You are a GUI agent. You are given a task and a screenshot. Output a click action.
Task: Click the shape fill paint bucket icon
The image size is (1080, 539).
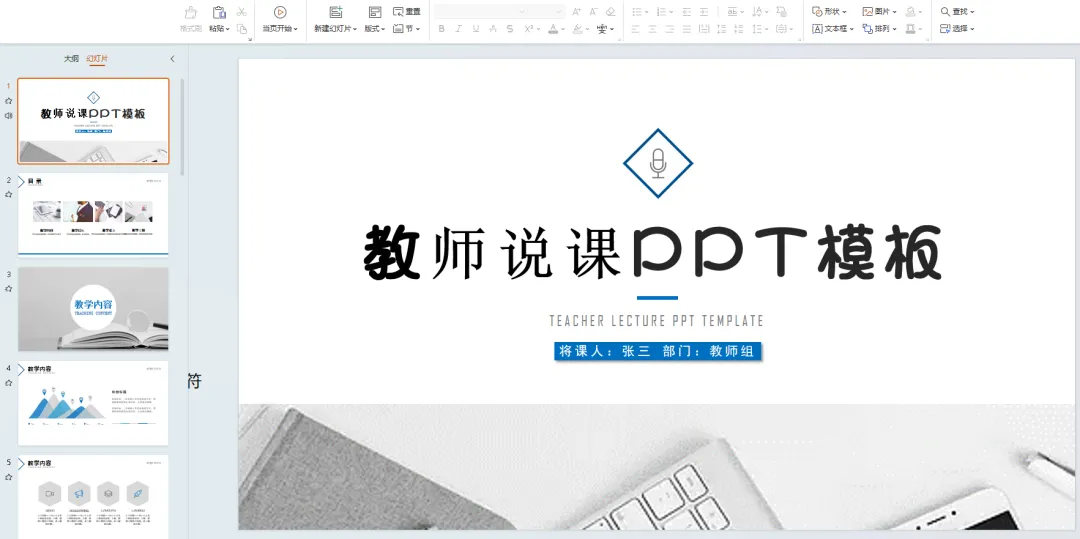913,12
